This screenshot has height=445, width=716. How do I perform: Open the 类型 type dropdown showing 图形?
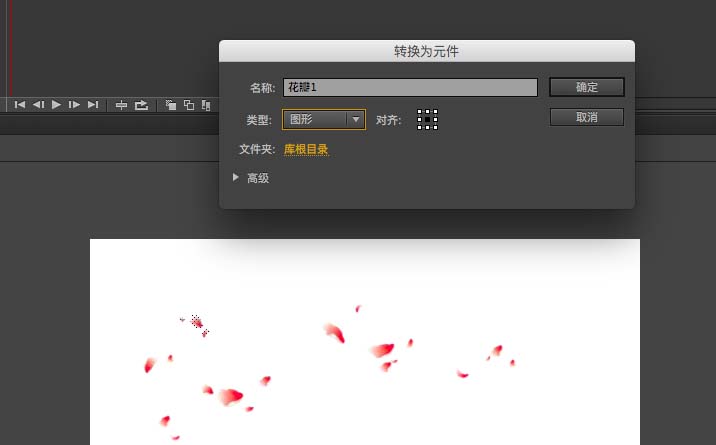(324, 120)
